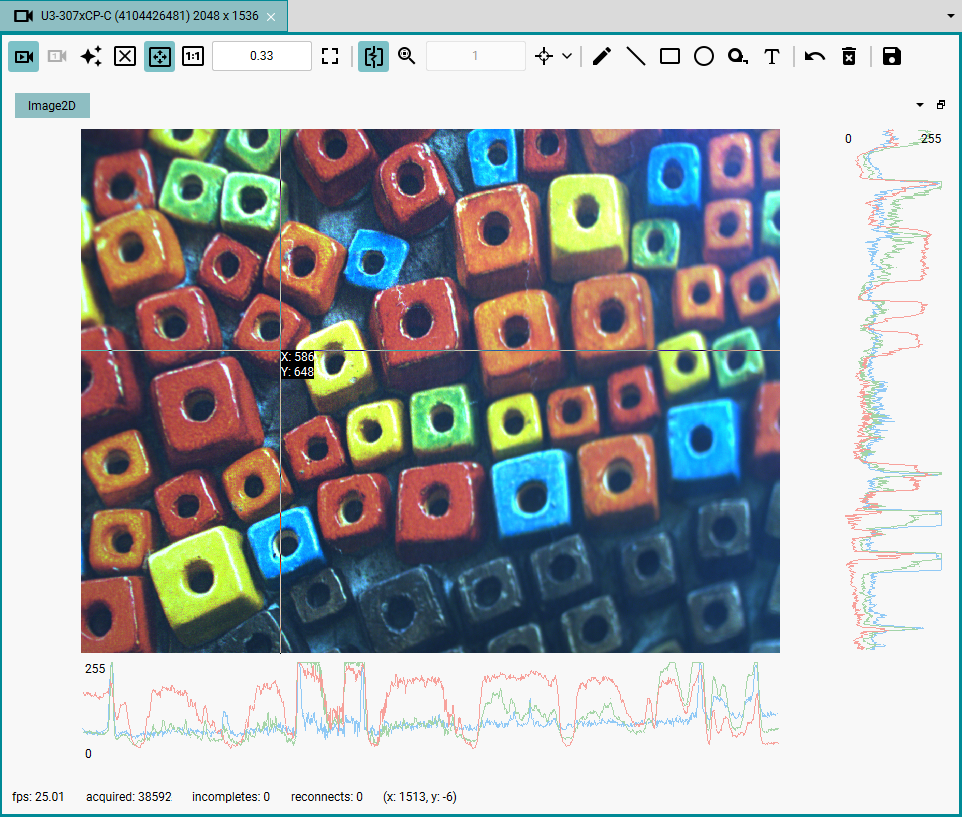
Task: Select the shape fill options tool
Action: click(737, 56)
